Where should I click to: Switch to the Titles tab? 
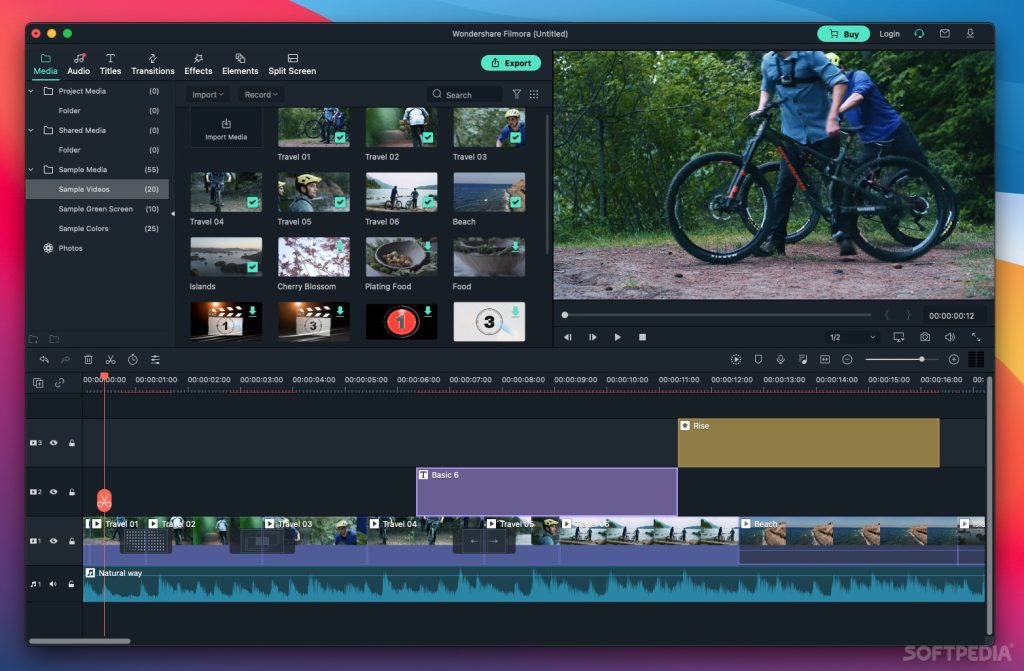[x=110, y=64]
